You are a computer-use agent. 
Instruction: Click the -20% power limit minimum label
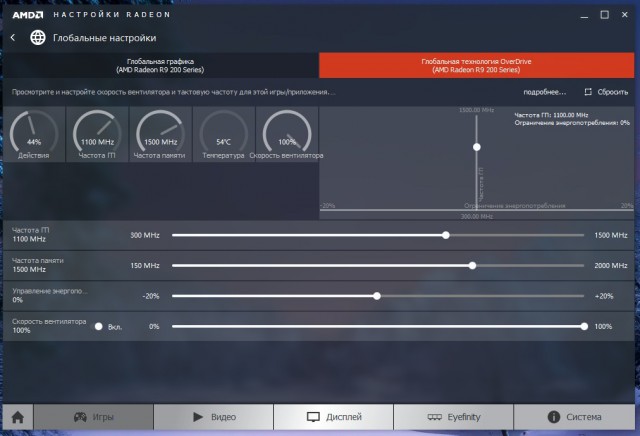pos(151,296)
